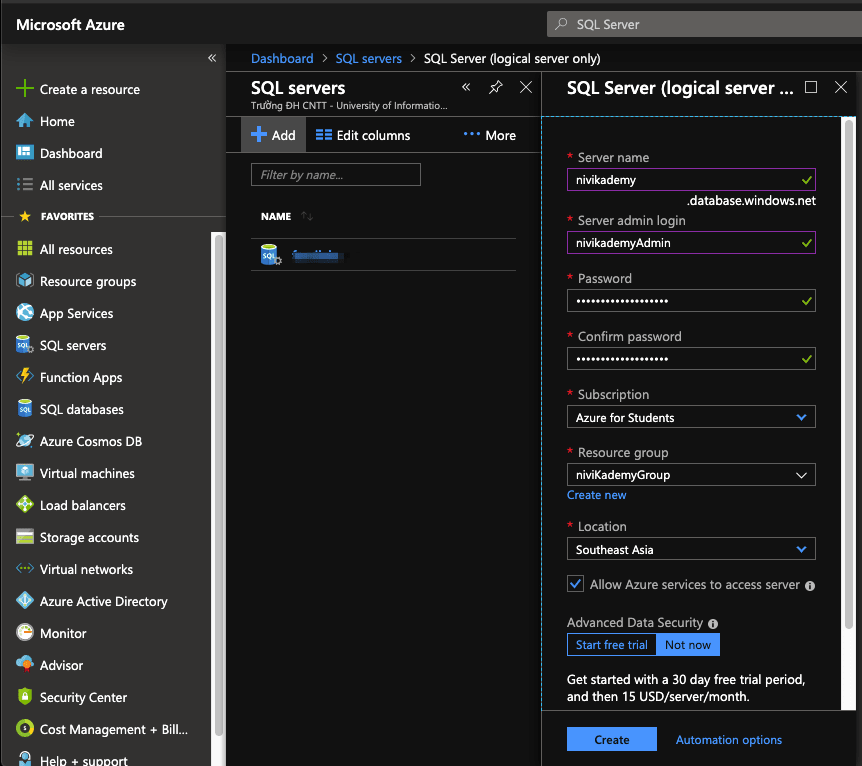The width and height of the screenshot is (862, 766).
Task: Click the SQL Server form scrollbar
Action: coord(849,374)
